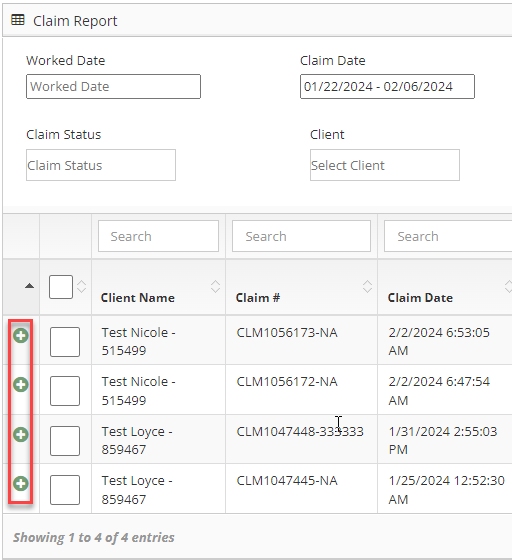Image resolution: width=512 pixels, height=560 pixels.
Task: Check the box for claim CLM1056173-NA
Action: (65, 342)
